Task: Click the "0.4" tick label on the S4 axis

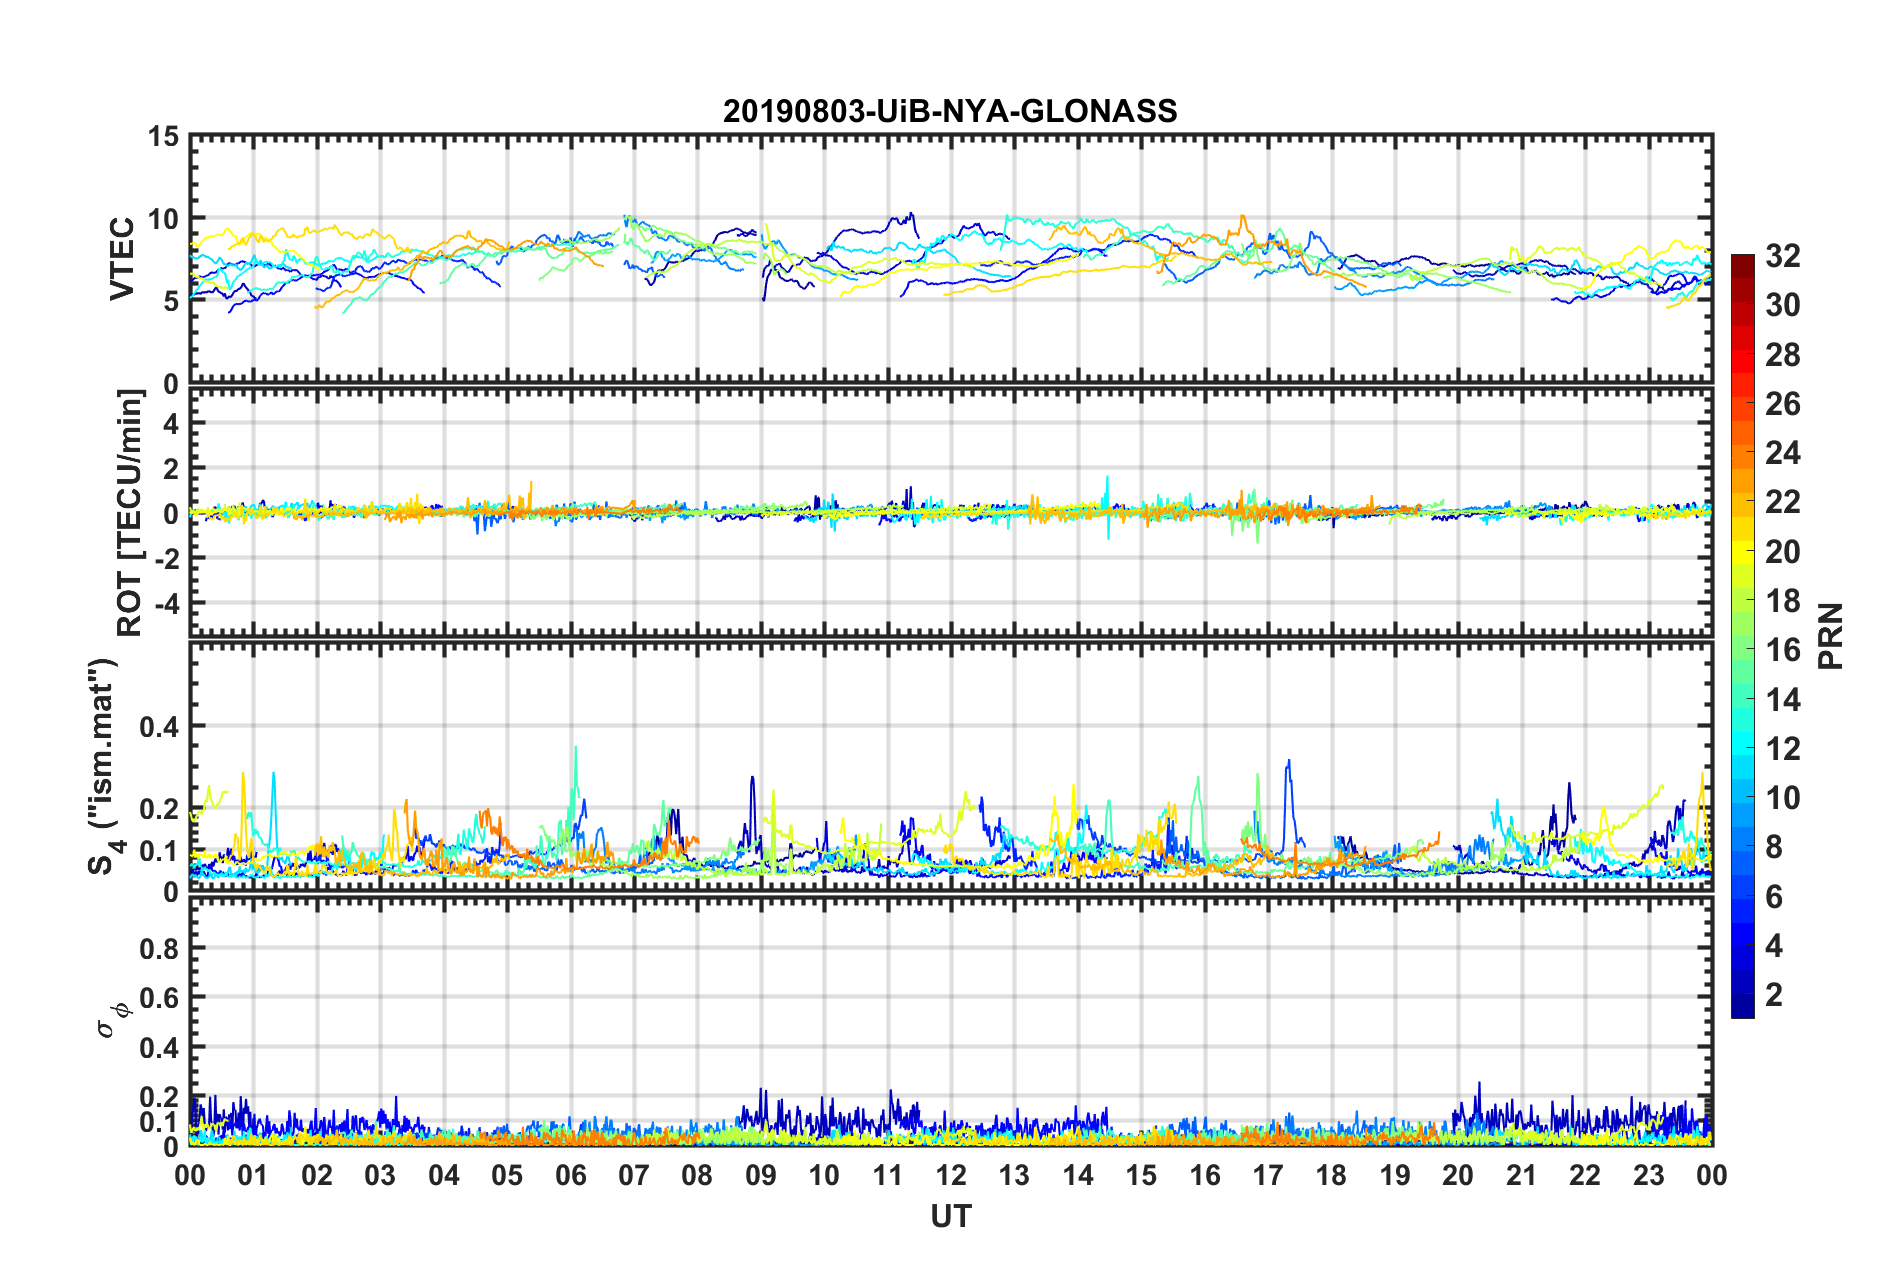Action: click(160, 726)
